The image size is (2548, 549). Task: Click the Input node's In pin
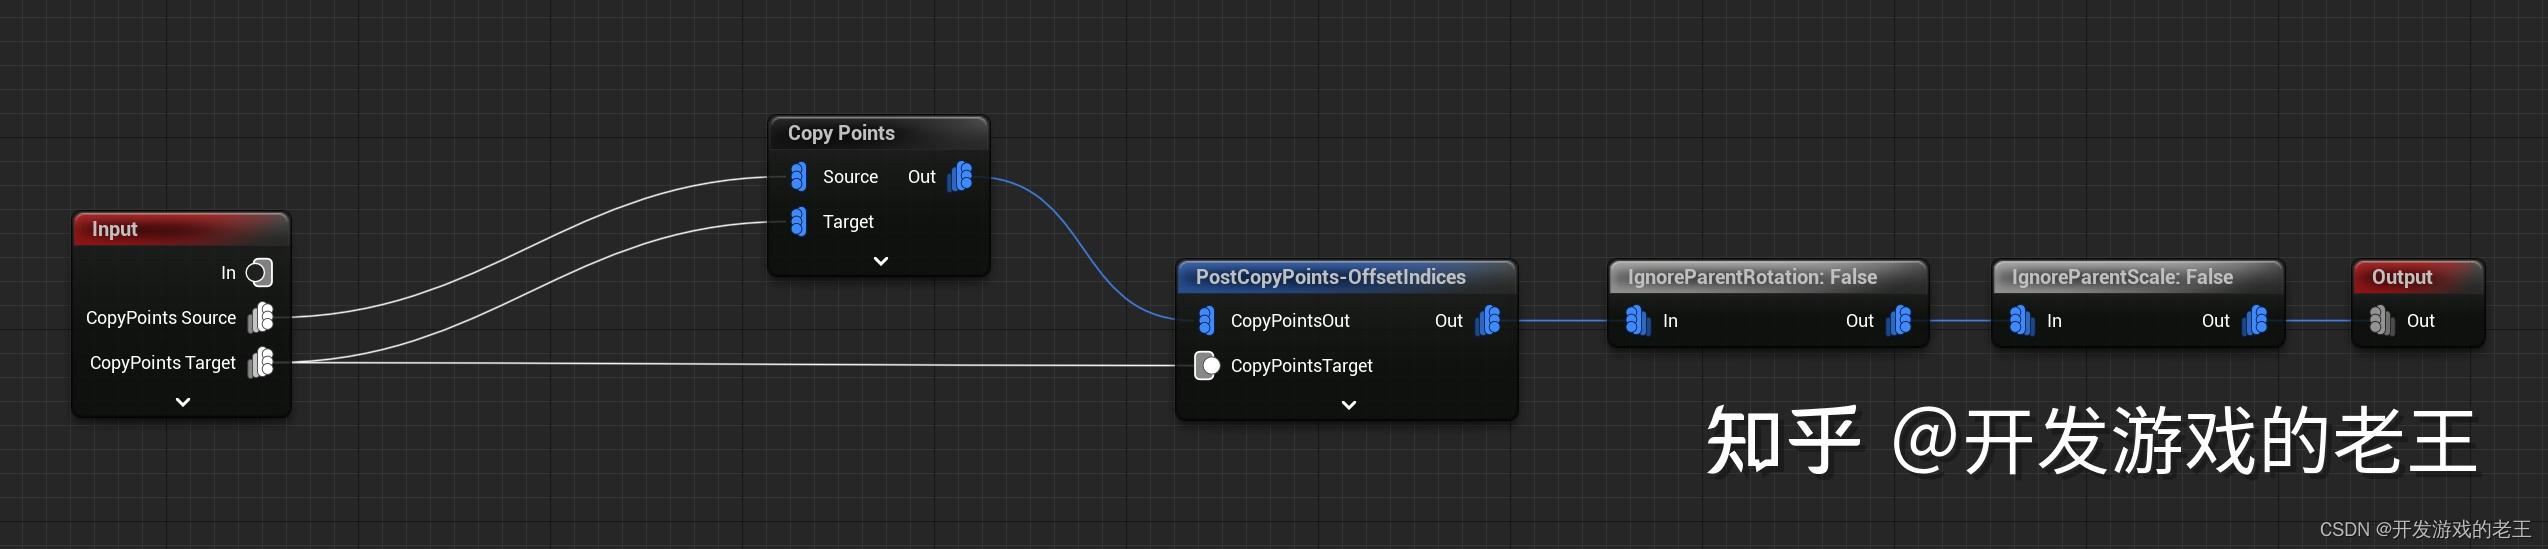click(259, 273)
